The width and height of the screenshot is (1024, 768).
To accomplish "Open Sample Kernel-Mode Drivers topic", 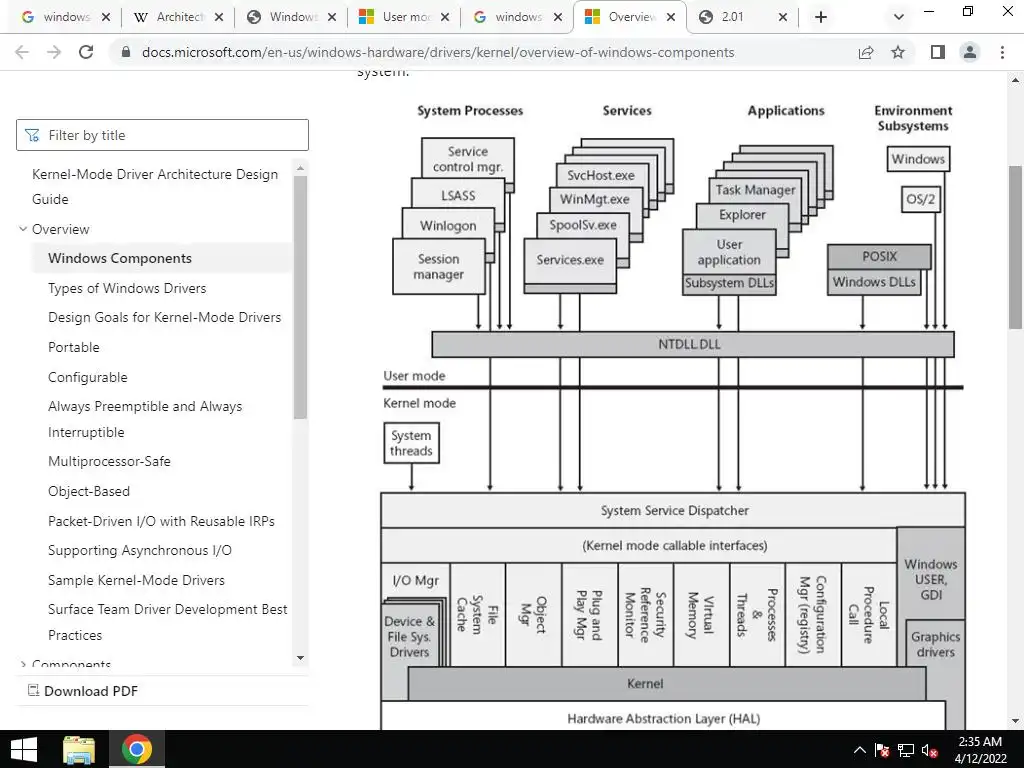I will tap(136, 580).
